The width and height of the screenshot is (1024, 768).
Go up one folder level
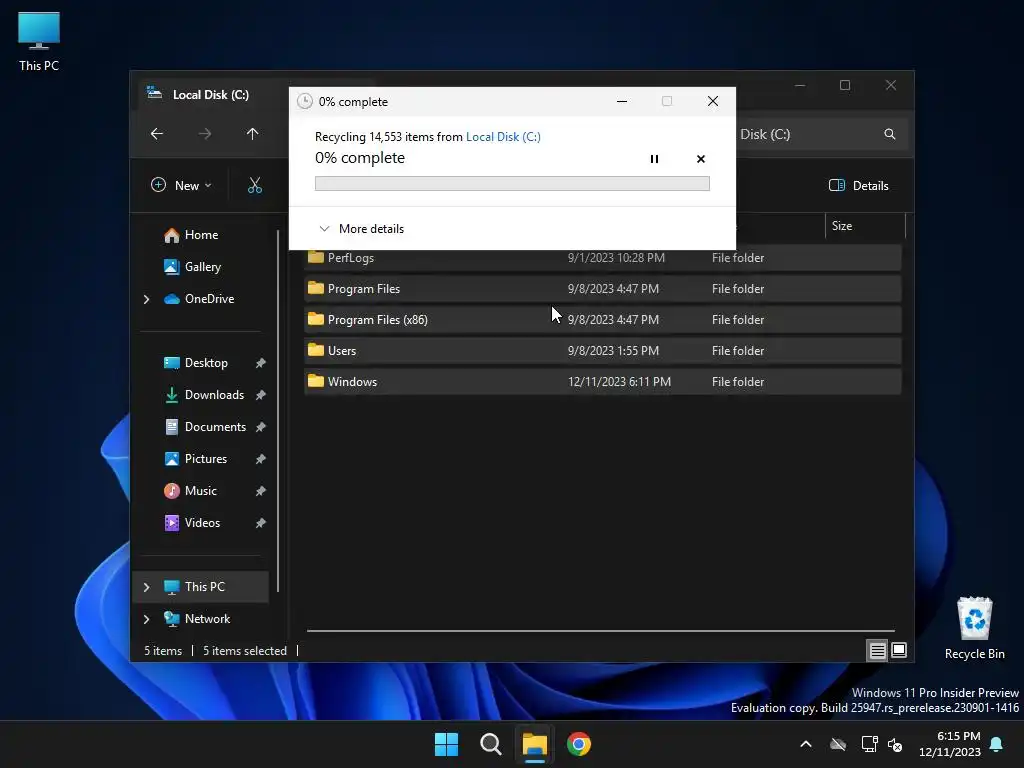tap(252, 134)
